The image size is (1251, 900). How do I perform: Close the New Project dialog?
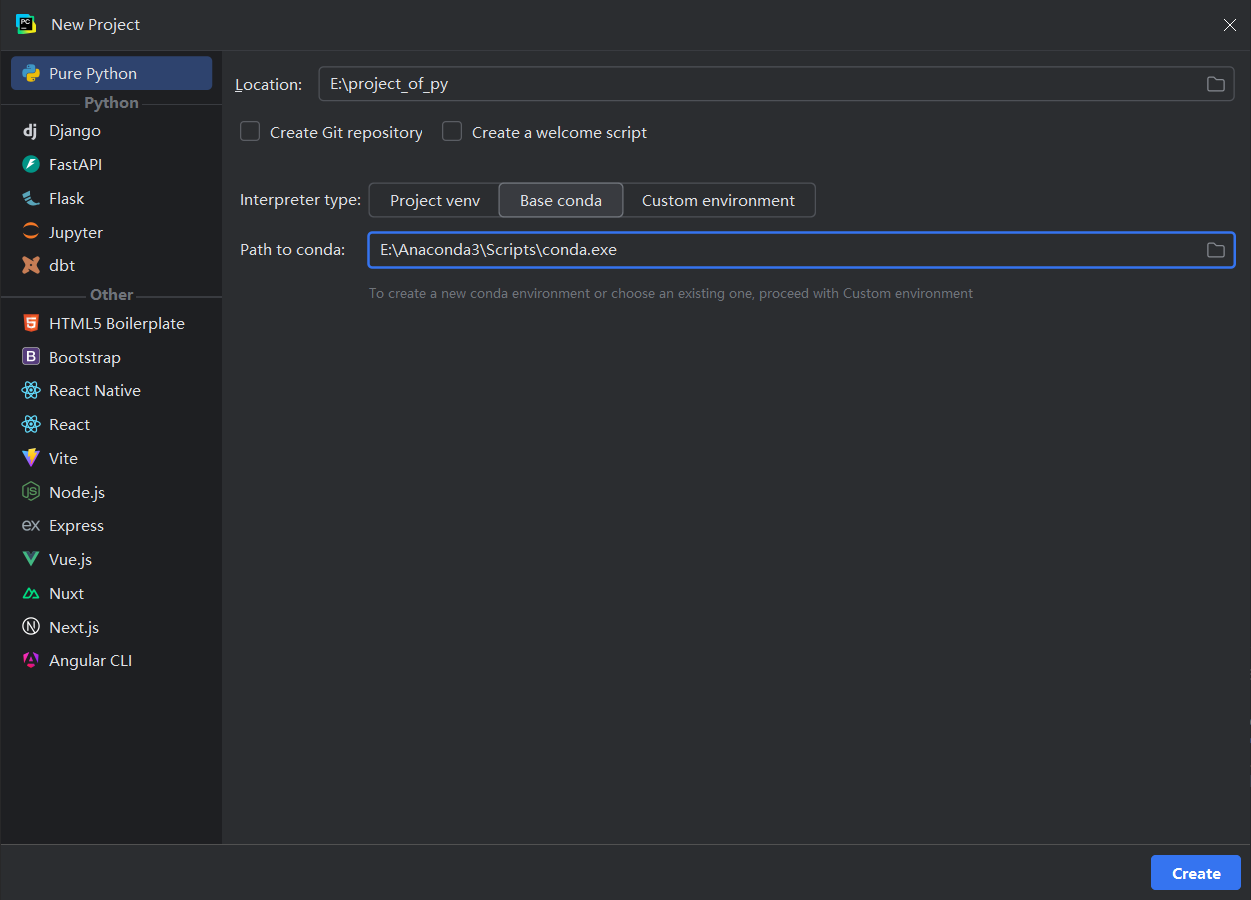(x=1230, y=25)
